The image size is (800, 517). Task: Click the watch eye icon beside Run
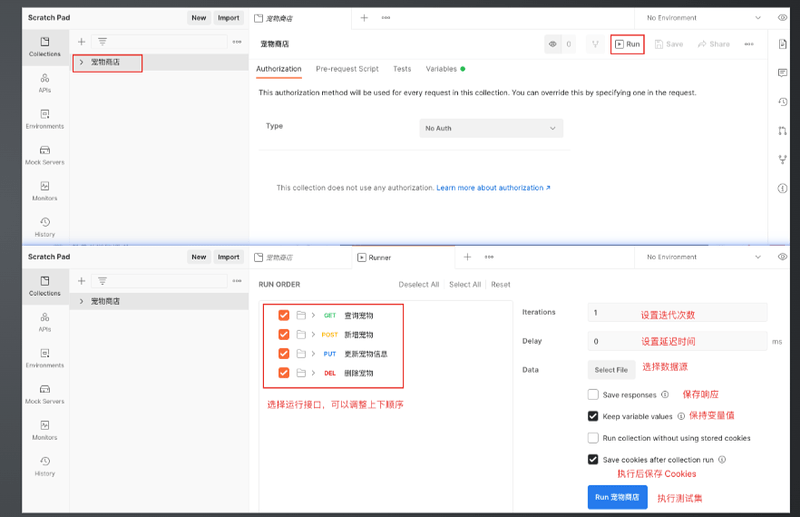tap(553, 44)
